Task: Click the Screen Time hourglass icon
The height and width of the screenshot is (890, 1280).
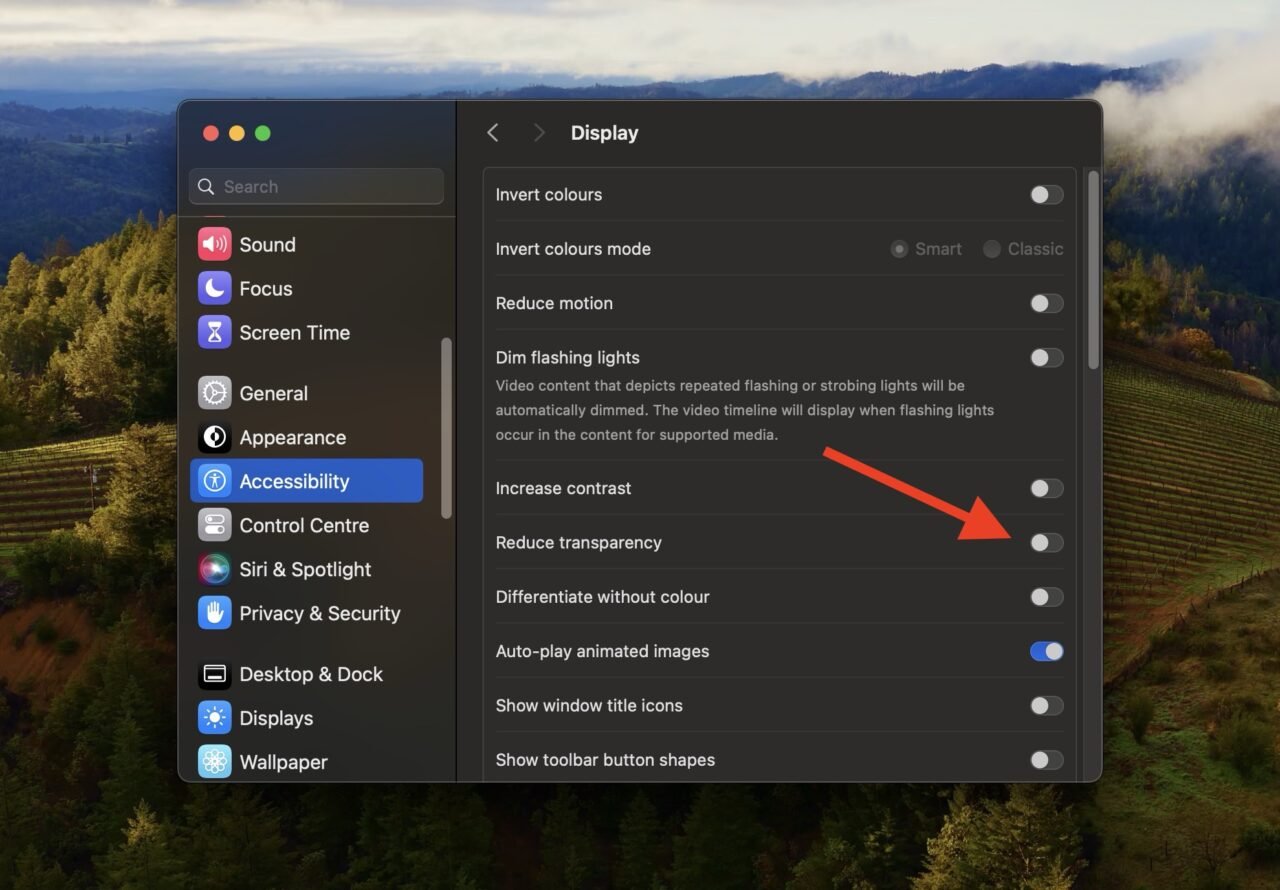Action: click(x=214, y=332)
